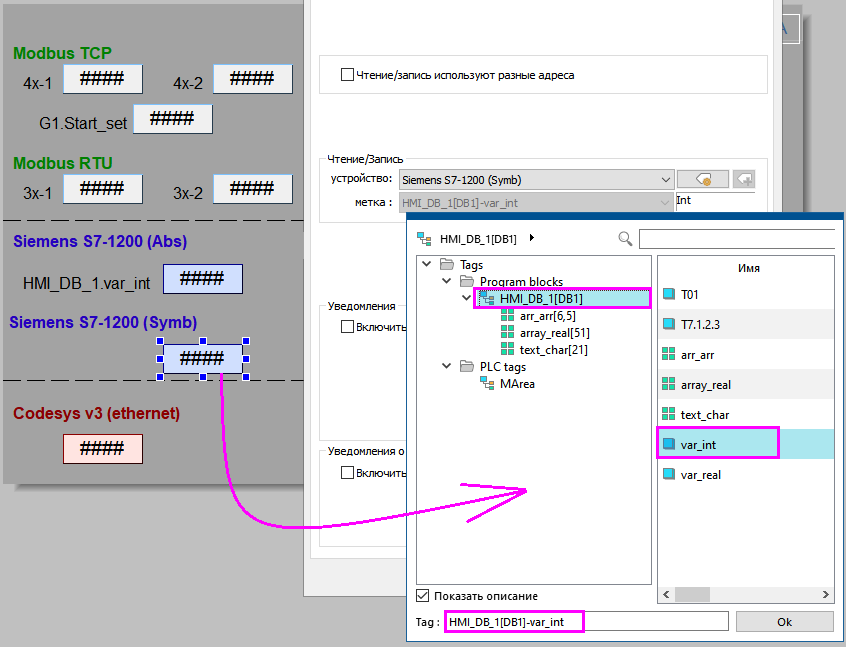The image size is (846, 647).
Task: Select the T01 row label
Action: point(690,295)
